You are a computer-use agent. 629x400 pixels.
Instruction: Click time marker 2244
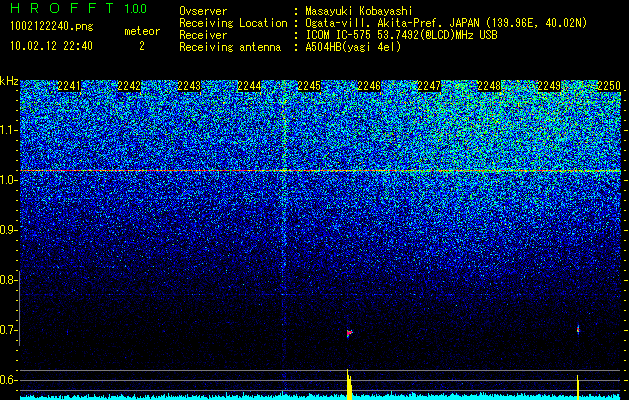(x=249, y=86)
